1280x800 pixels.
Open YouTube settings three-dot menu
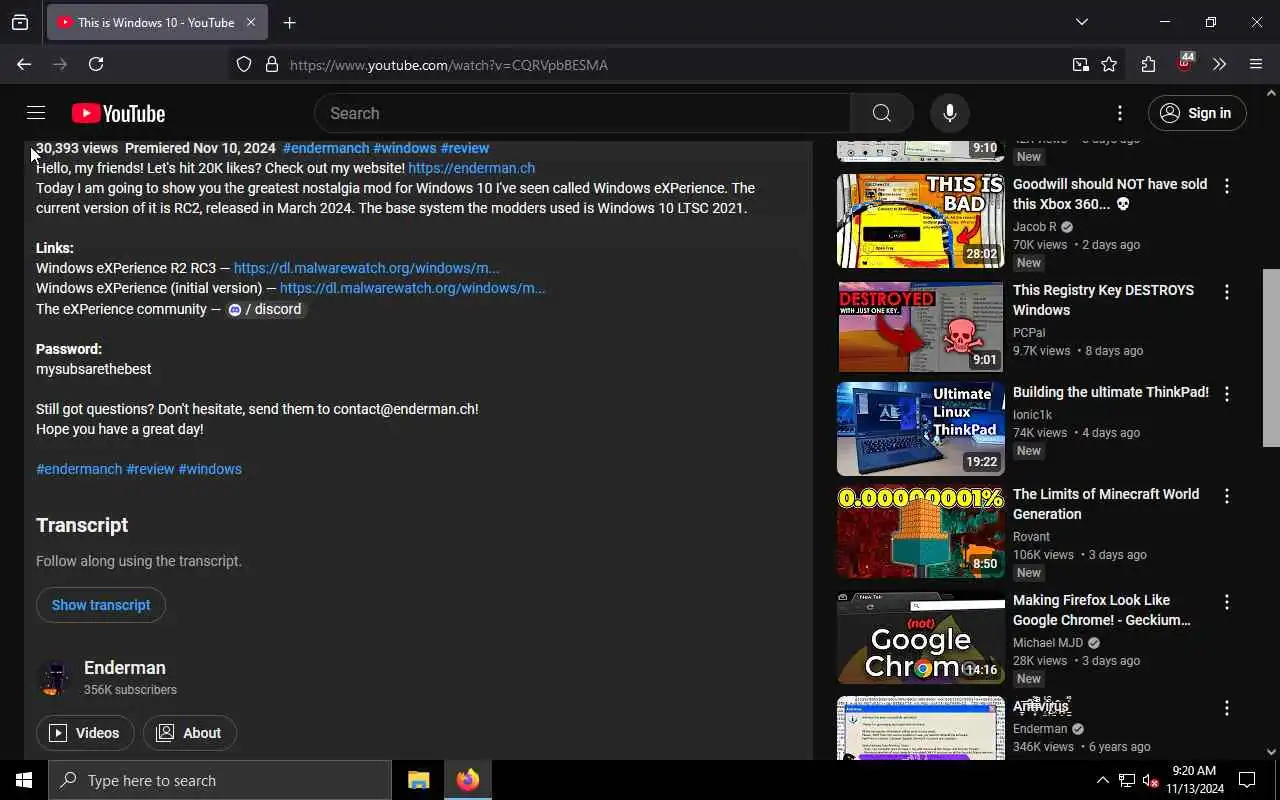[1120, 113]
